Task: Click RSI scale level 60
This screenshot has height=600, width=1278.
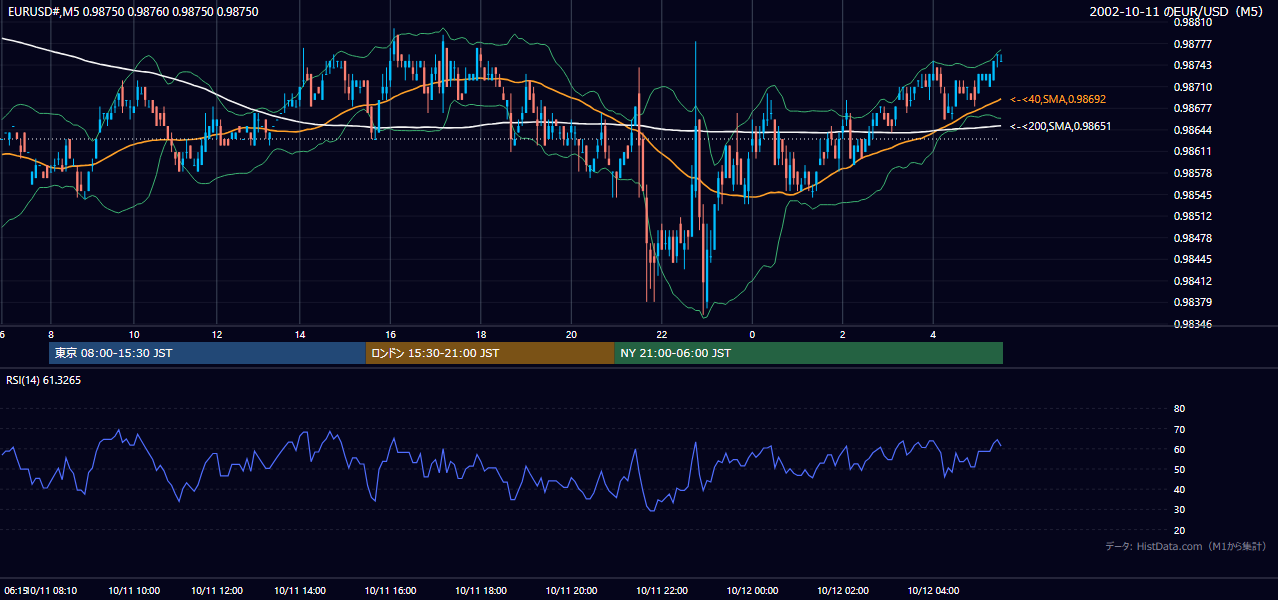Action: (1179, 449)
